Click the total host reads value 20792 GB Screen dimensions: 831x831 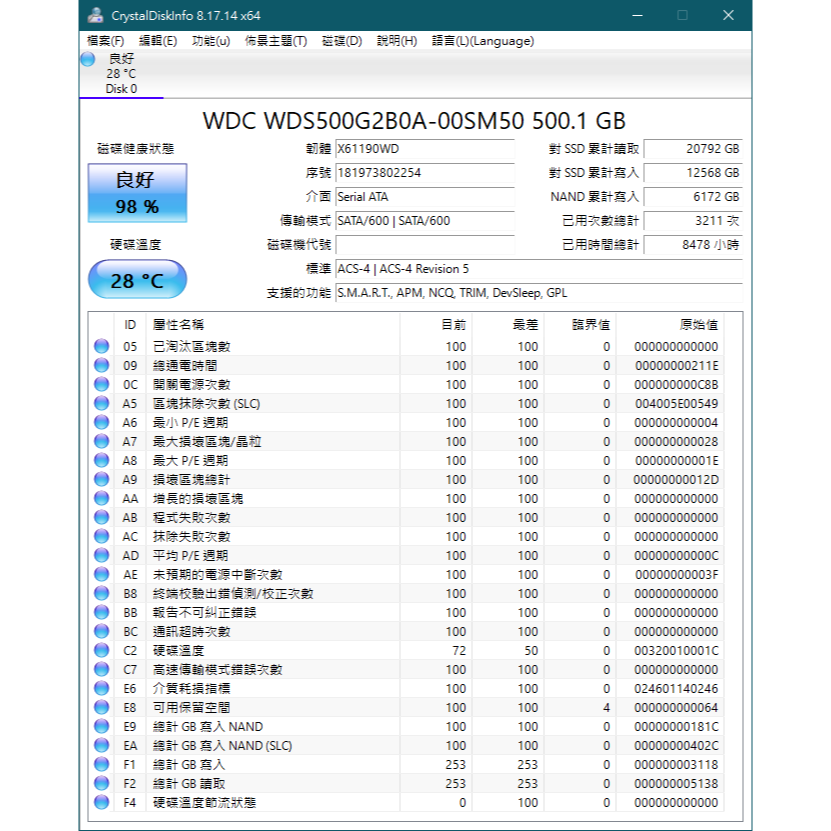(693, 149)
